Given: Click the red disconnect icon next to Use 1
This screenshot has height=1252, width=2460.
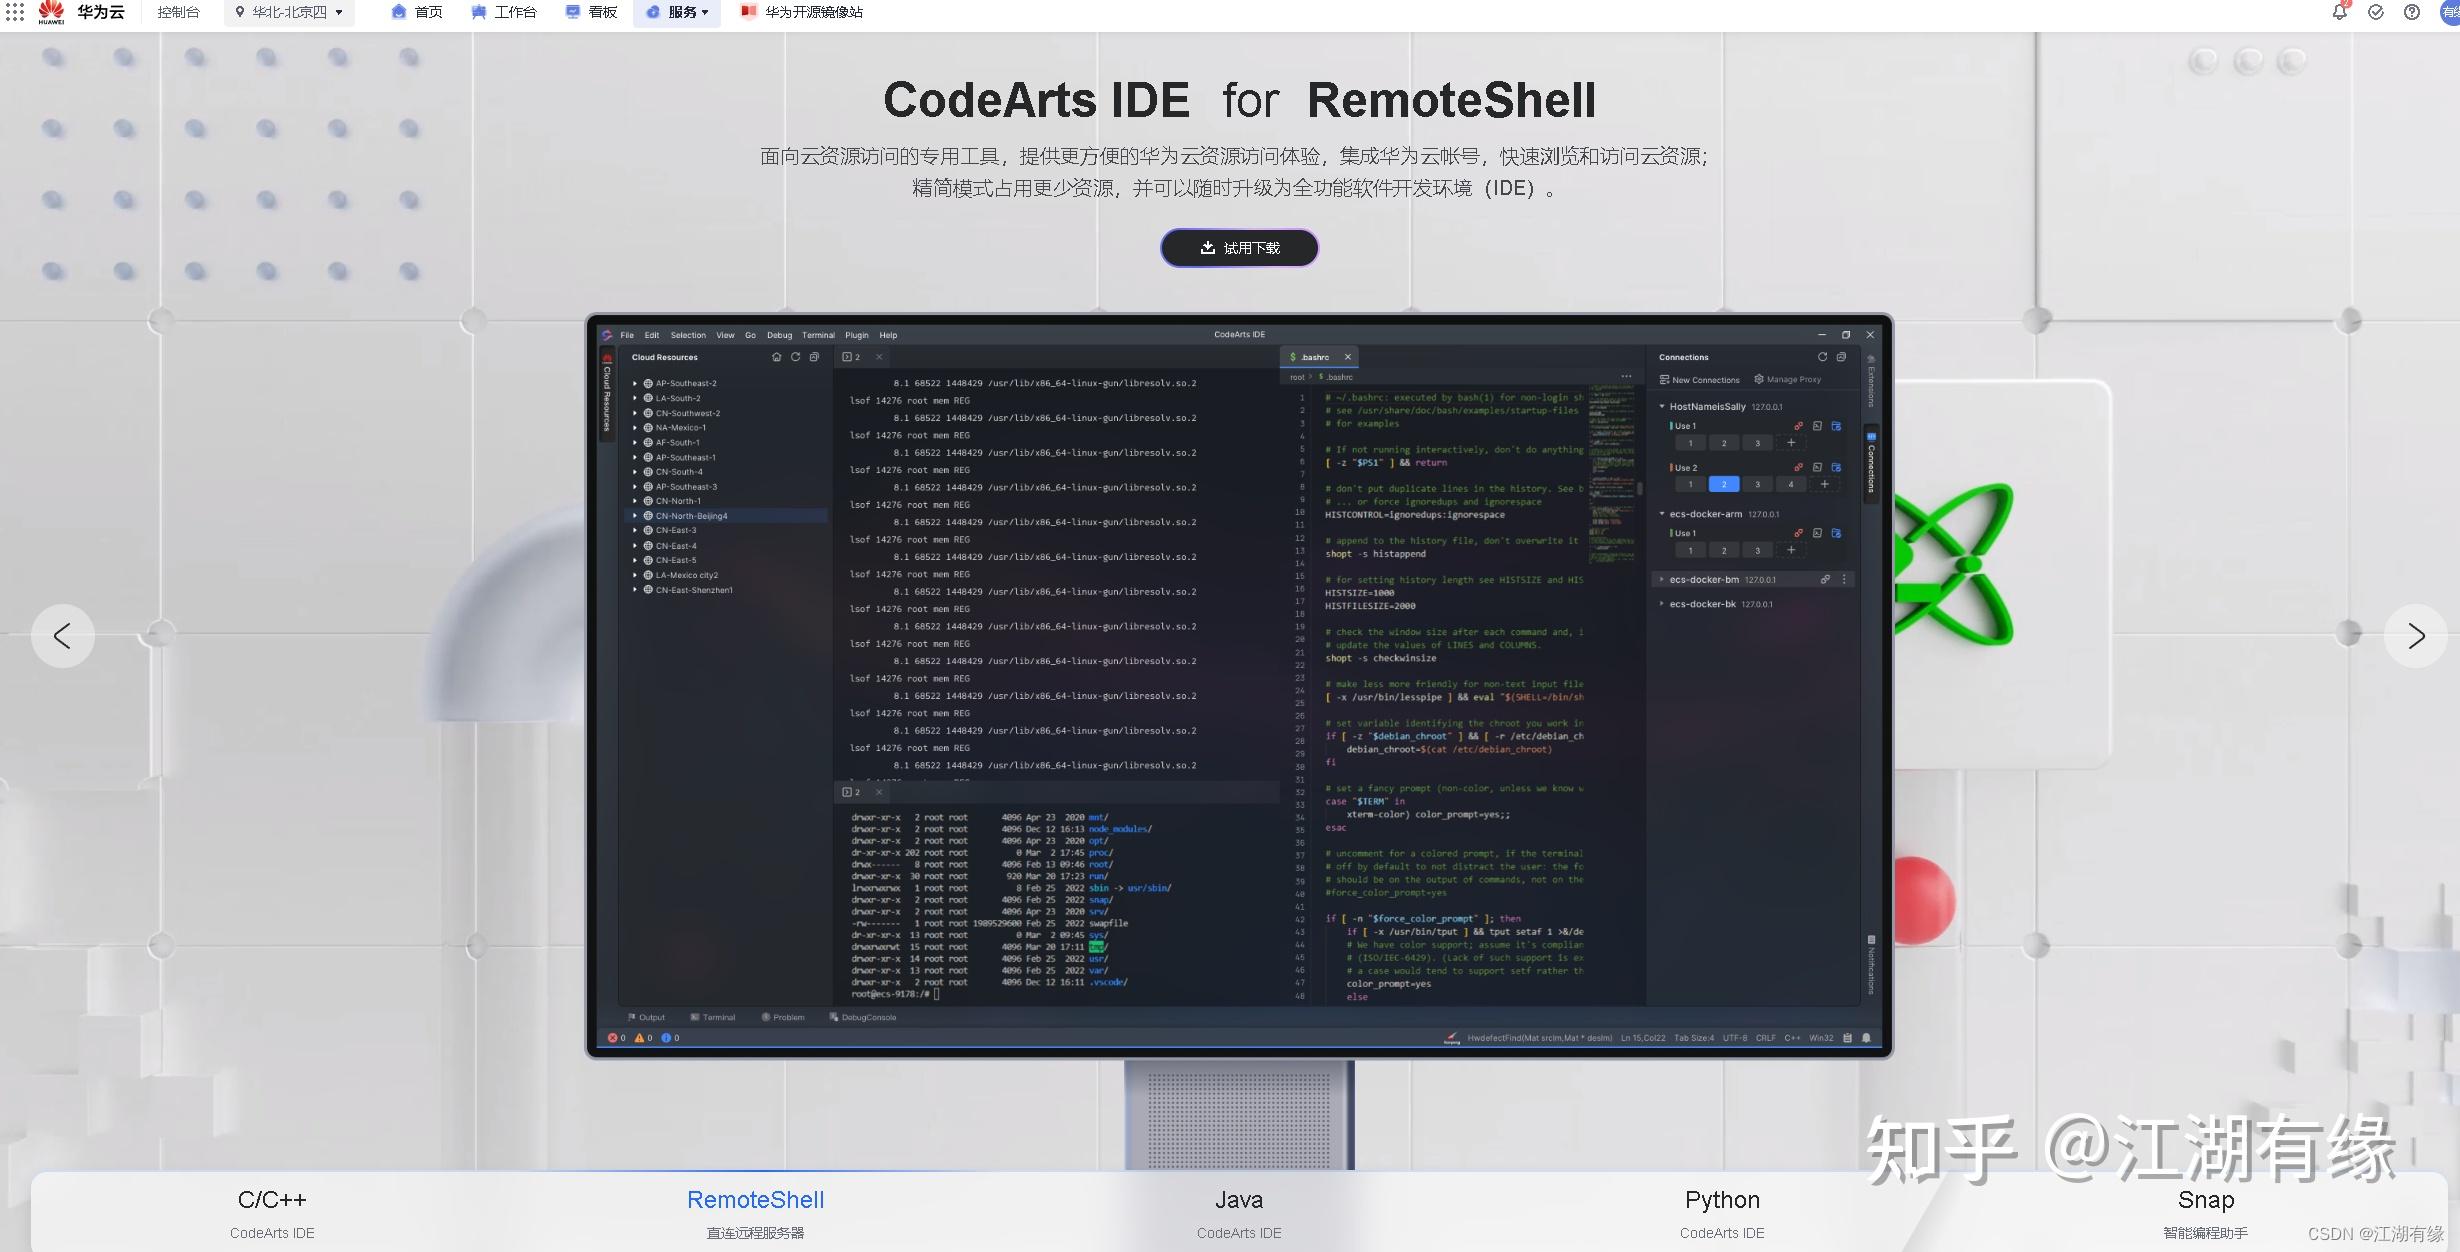Looking at the screenshot, I should 1798,426.
